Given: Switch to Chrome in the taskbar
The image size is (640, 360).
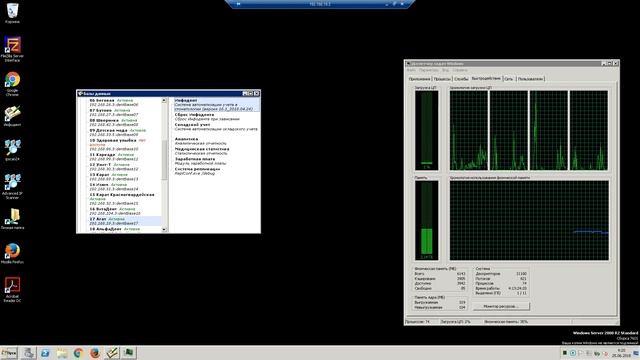Looking at the screenshot, I should [x=78, y=353].
